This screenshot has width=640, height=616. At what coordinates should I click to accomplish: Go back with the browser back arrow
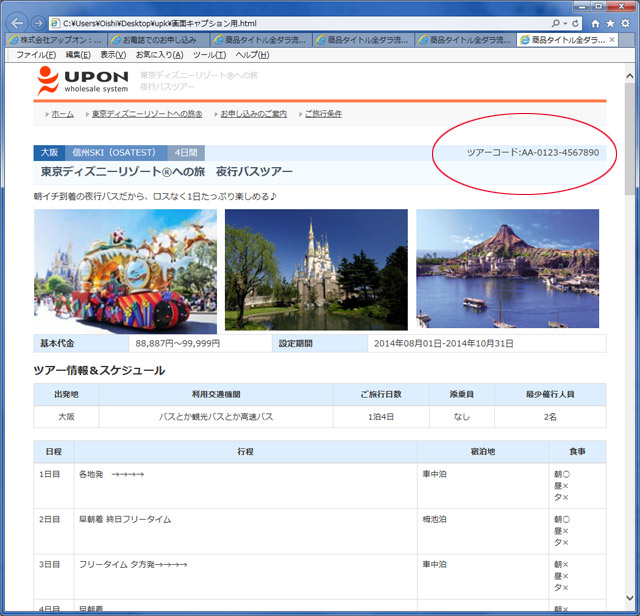[17, 23]
